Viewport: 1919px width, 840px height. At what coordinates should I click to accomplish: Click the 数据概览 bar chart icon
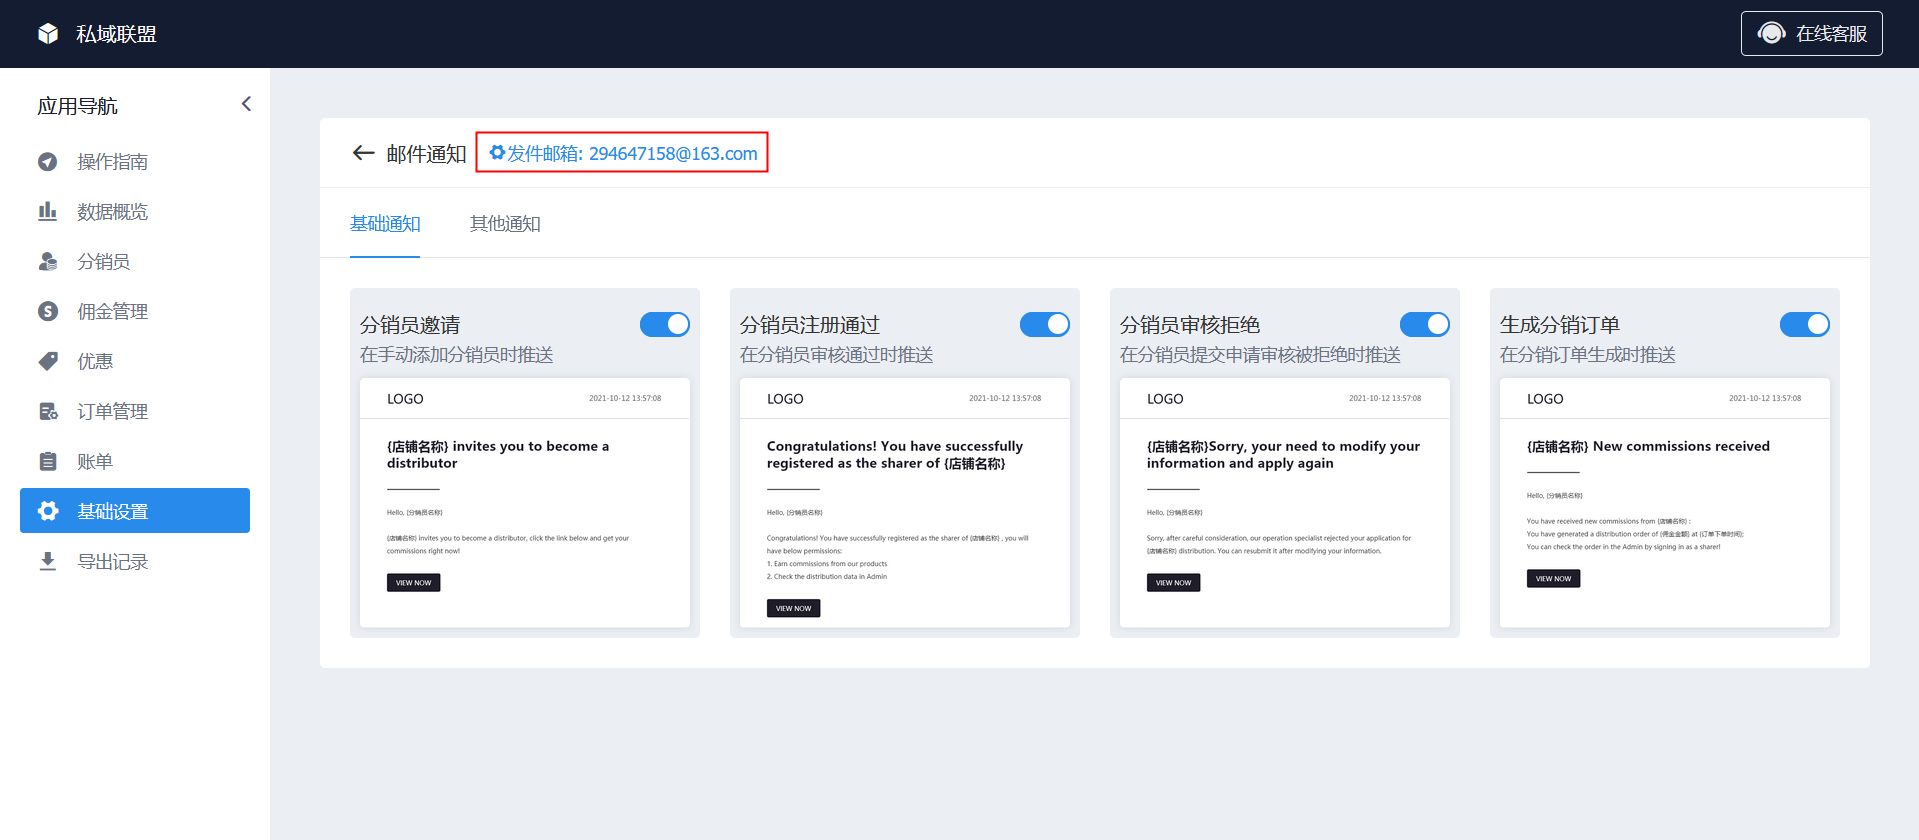coord(48,211)
